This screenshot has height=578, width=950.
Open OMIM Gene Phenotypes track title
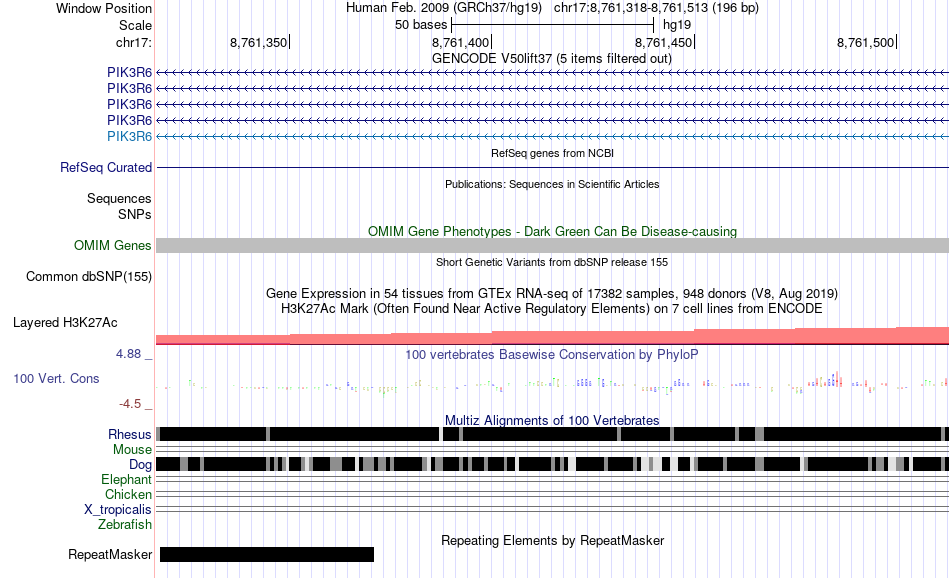[x=552, y=231]
